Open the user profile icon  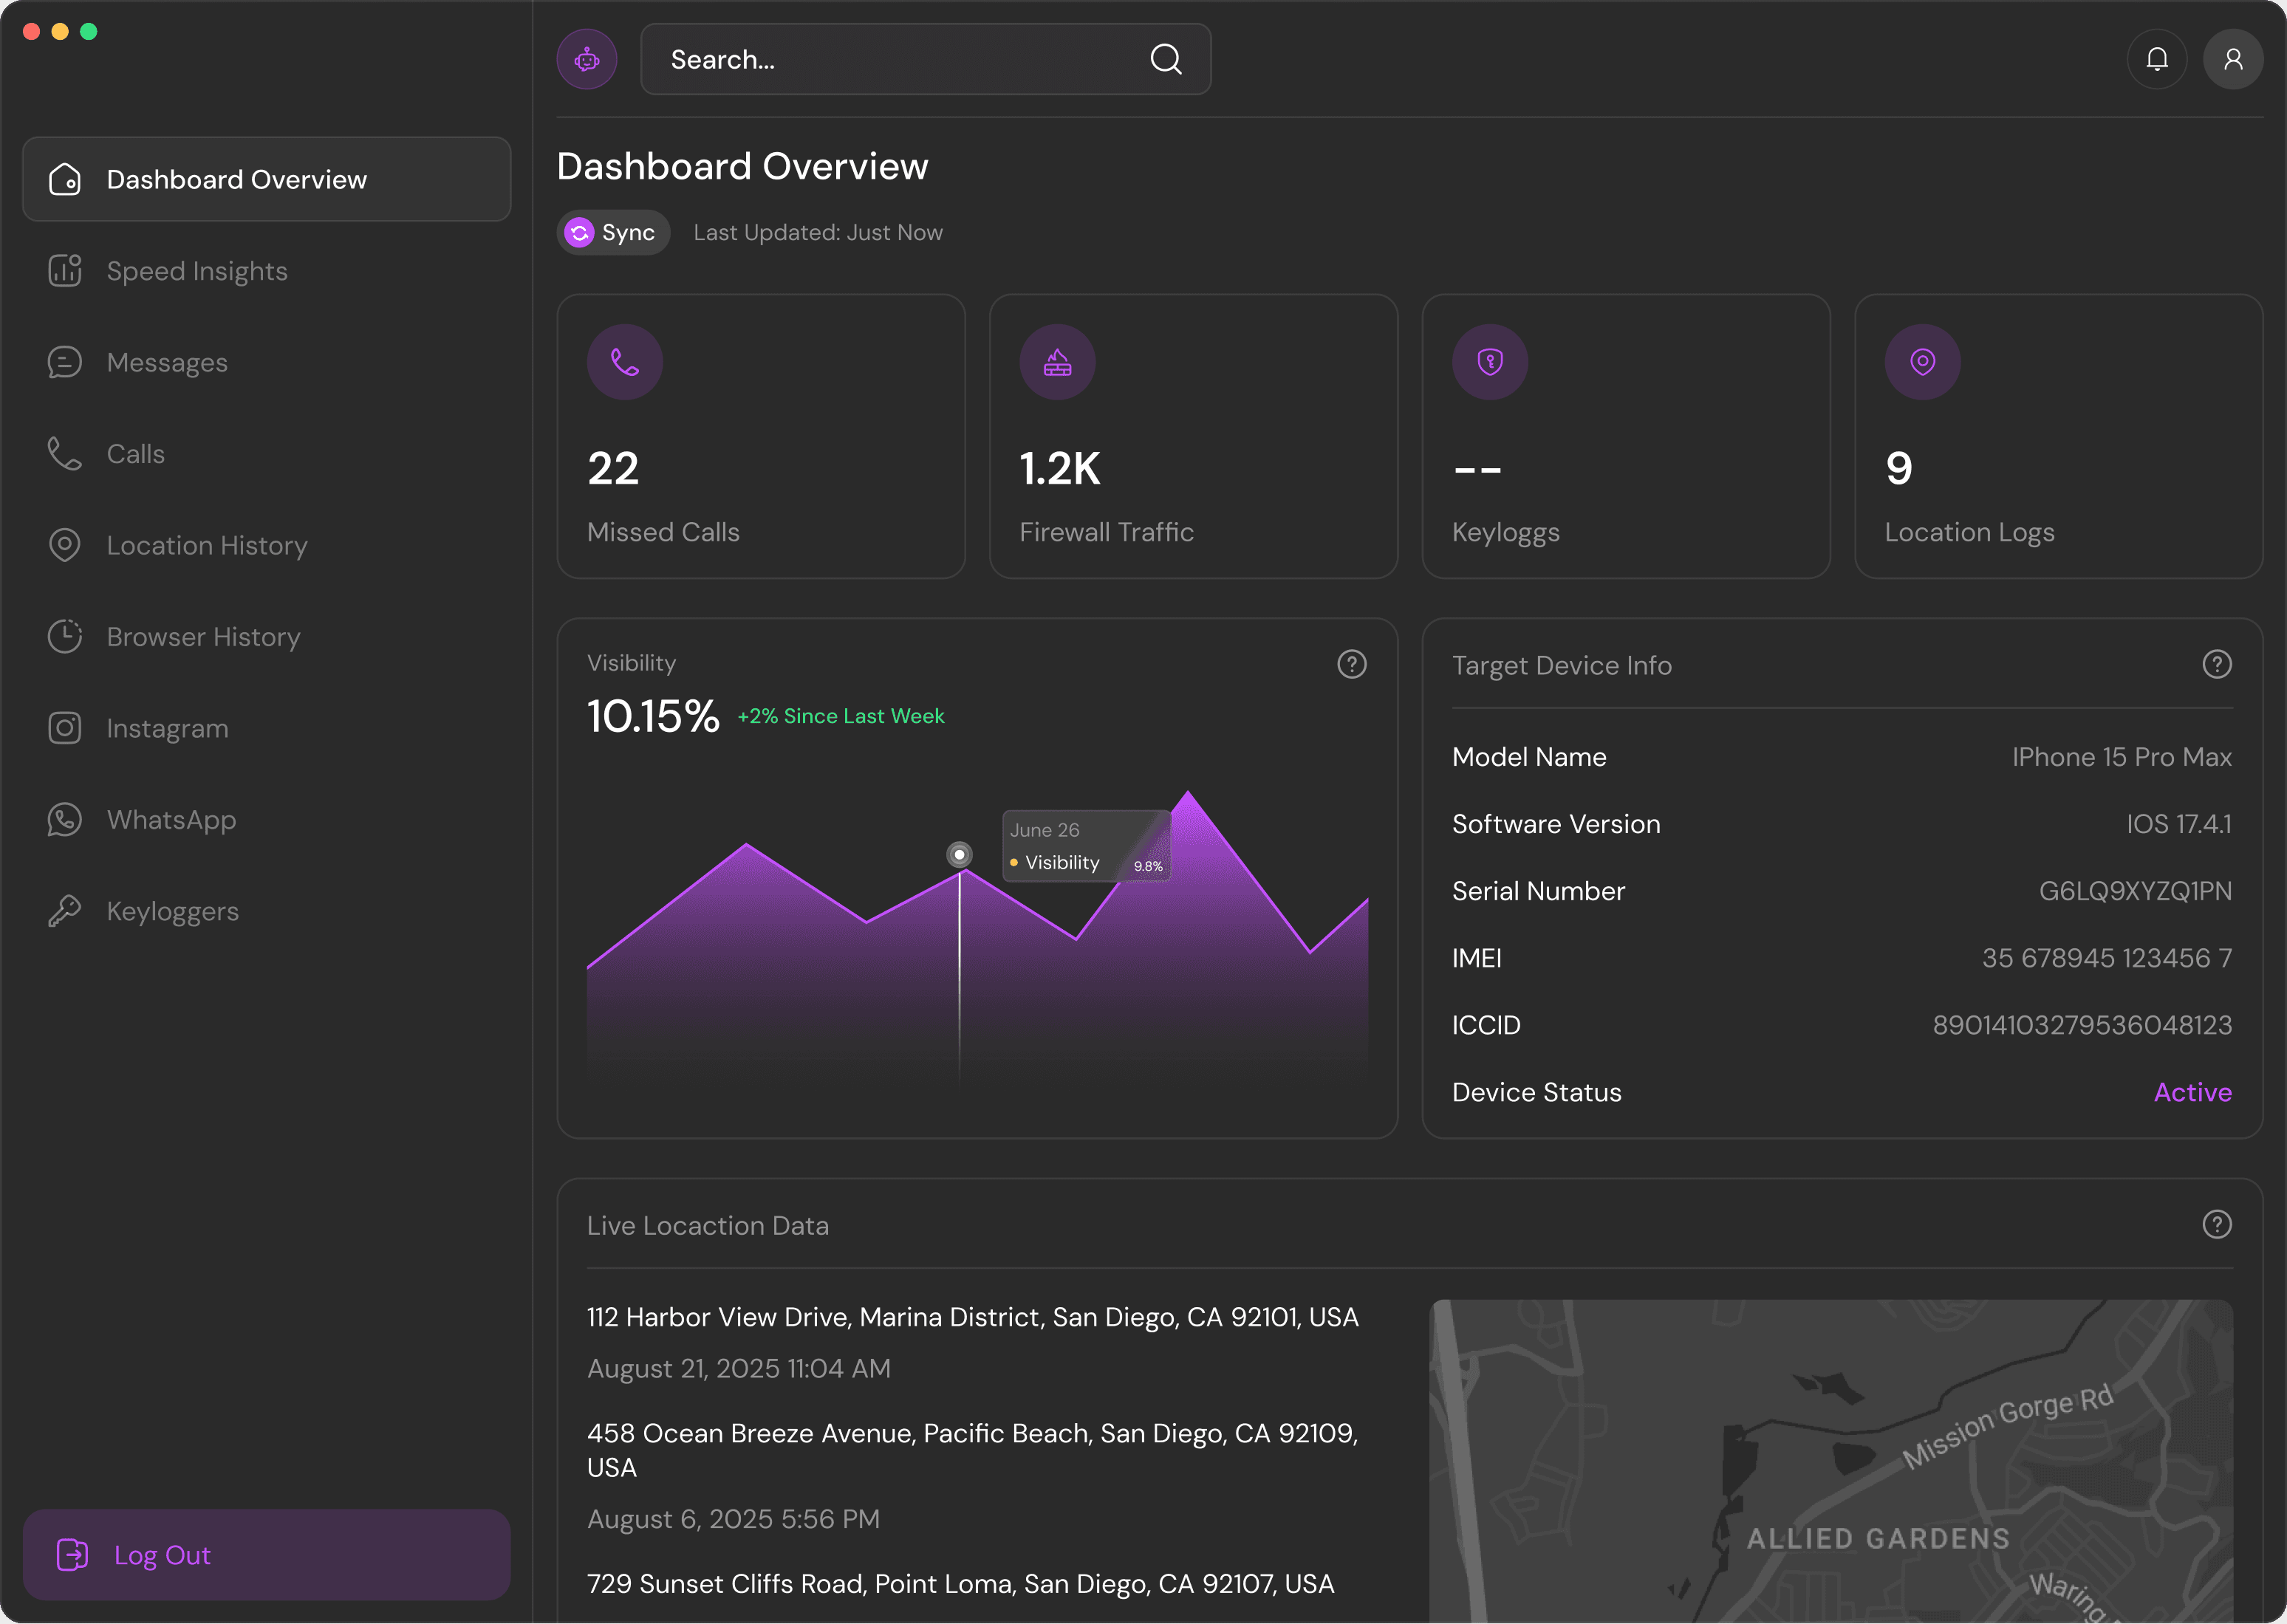(2232, 60)
